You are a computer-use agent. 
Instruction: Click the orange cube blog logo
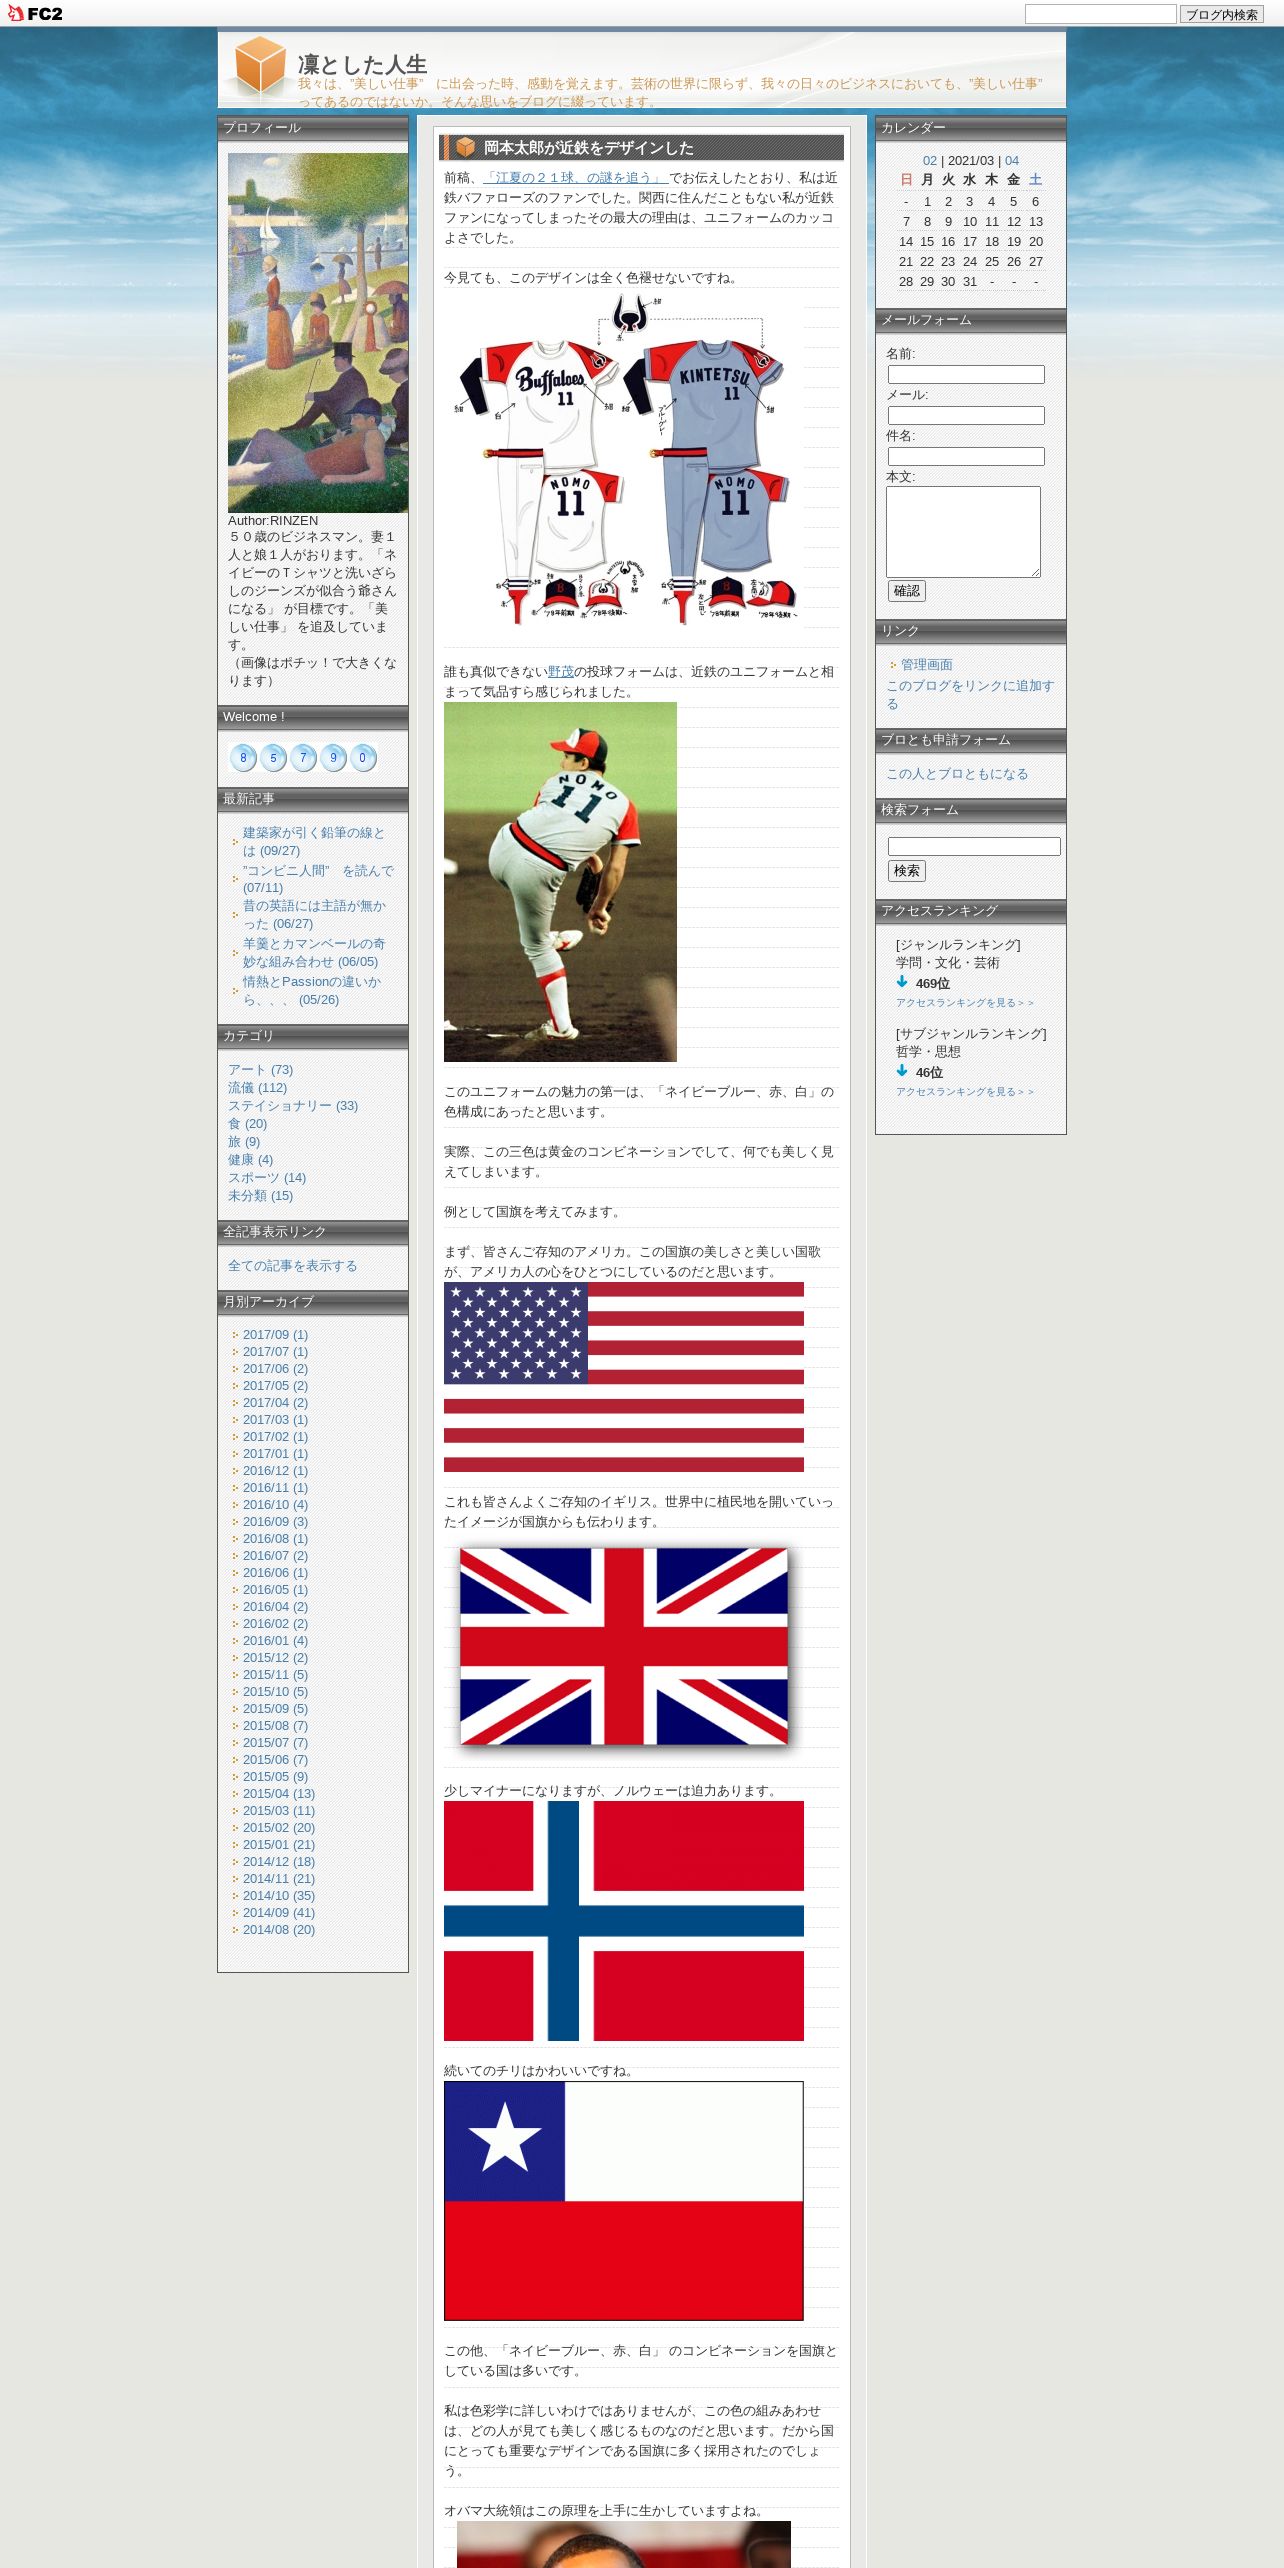click(x=260, y=66)
